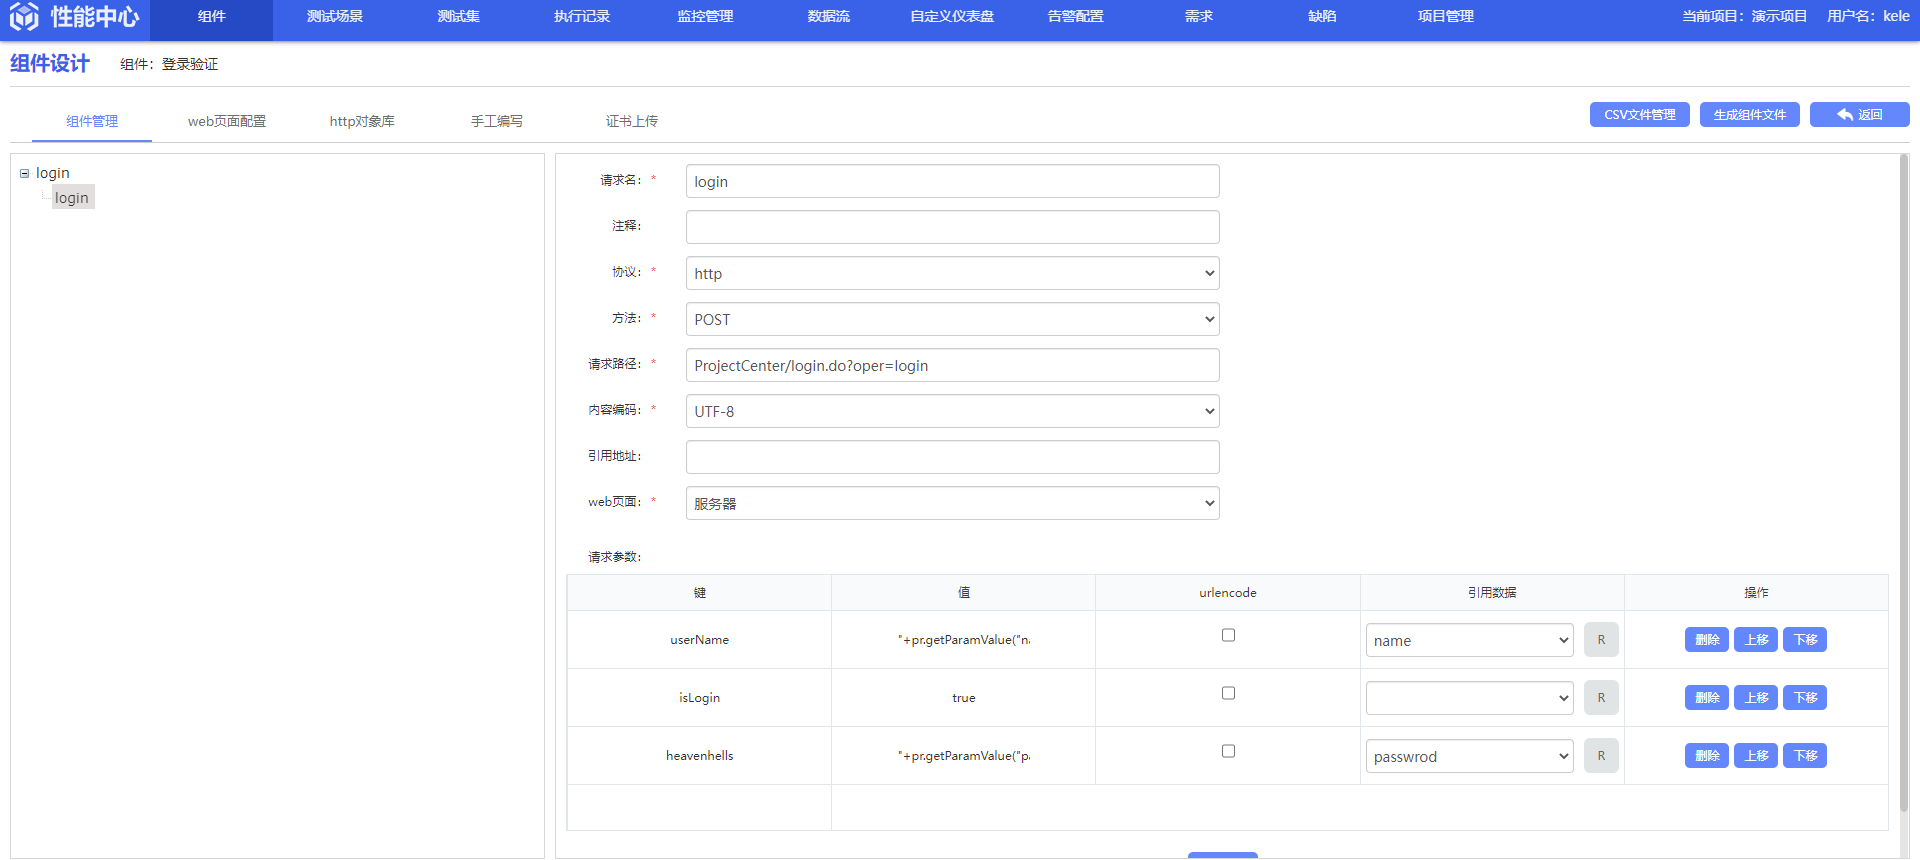Delete the userName parameter row
The image size is (1920, 860).
[x=1706, y=640]
